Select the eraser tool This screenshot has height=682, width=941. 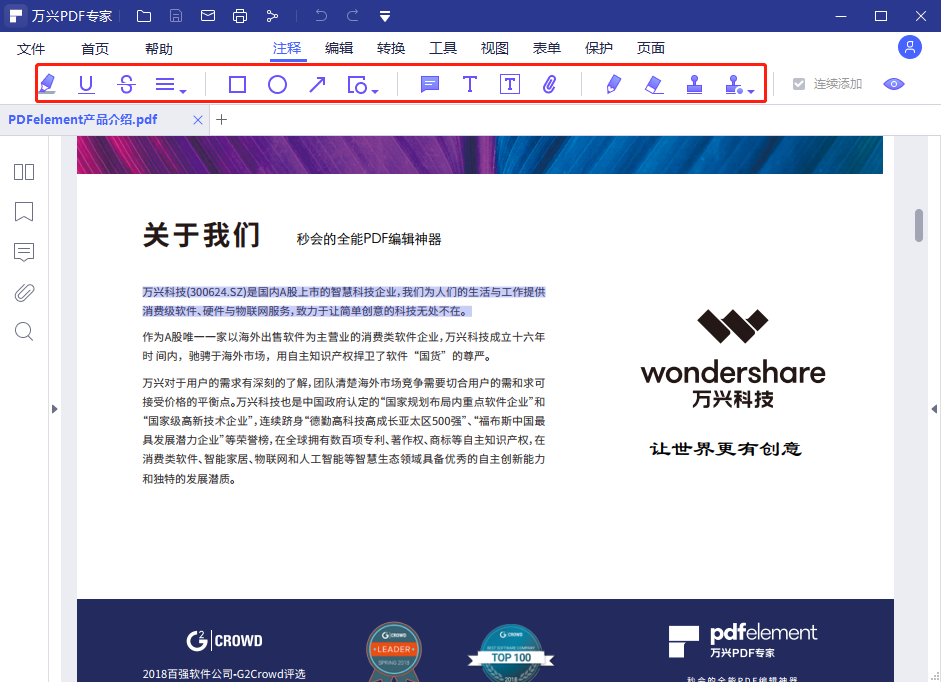[653, 85]
